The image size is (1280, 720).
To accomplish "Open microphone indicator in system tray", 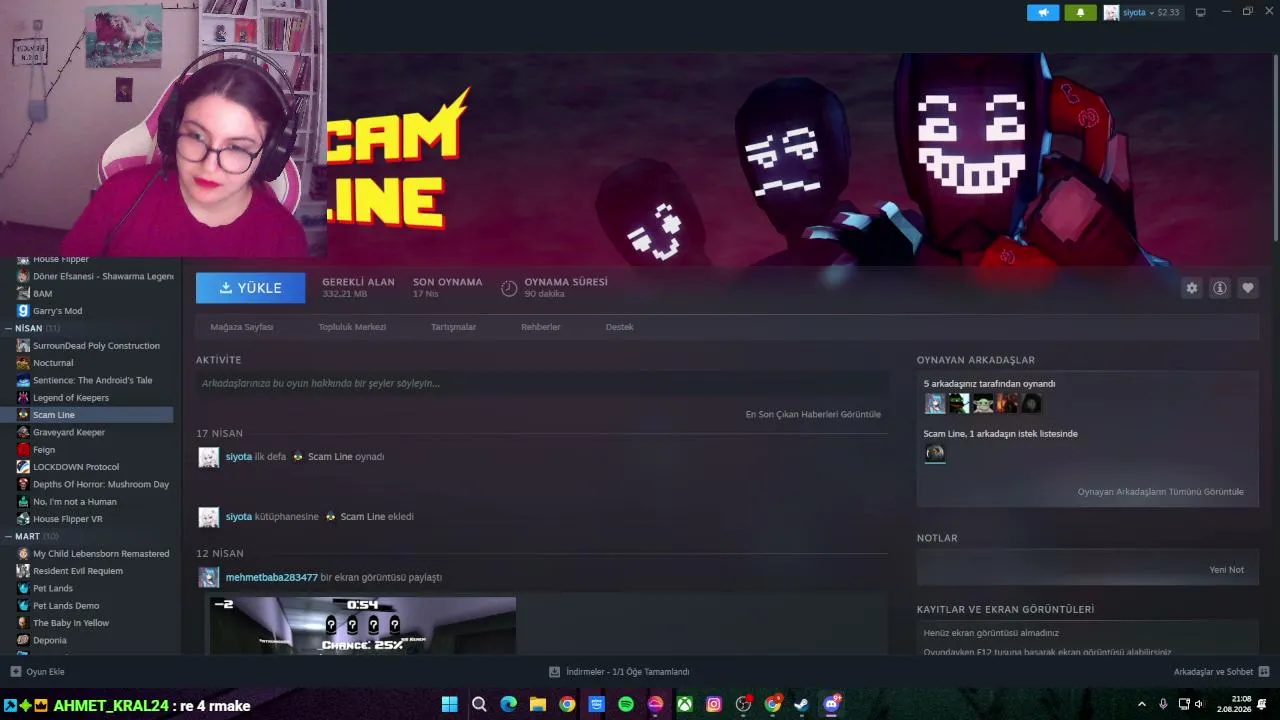I will click(x=1163, y=704).
